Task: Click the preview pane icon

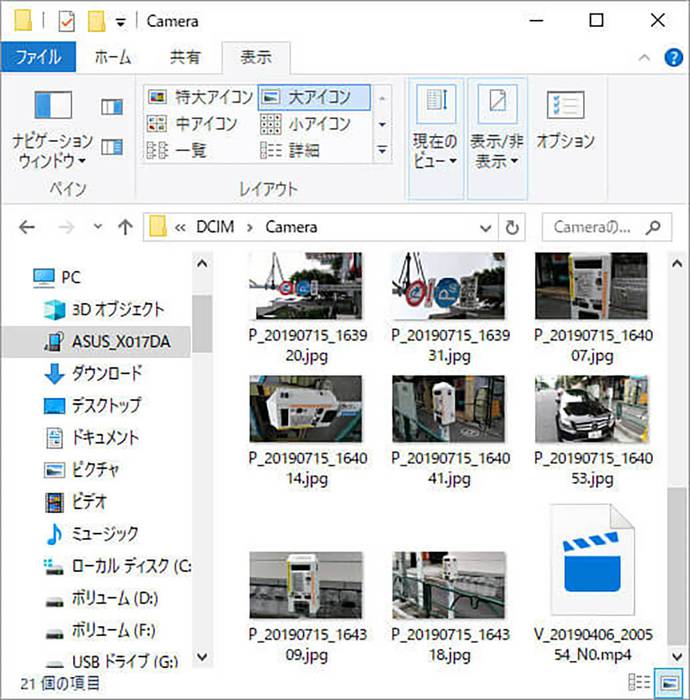Action: 112,107
